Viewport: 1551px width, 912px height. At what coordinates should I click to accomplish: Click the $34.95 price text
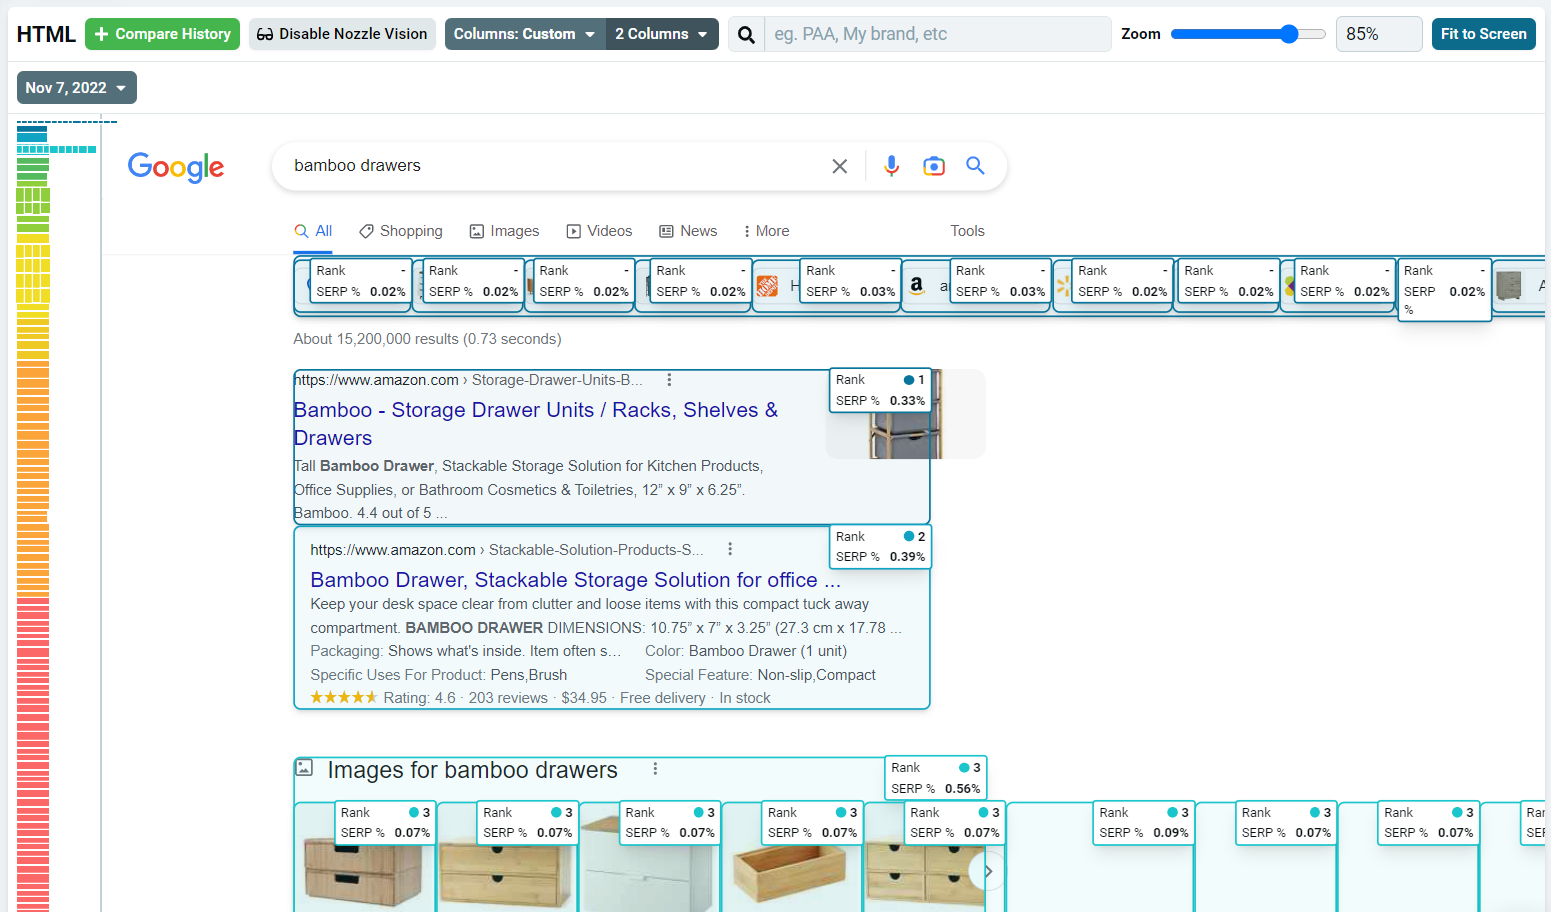pyautogui.click(x=584, y=698)
